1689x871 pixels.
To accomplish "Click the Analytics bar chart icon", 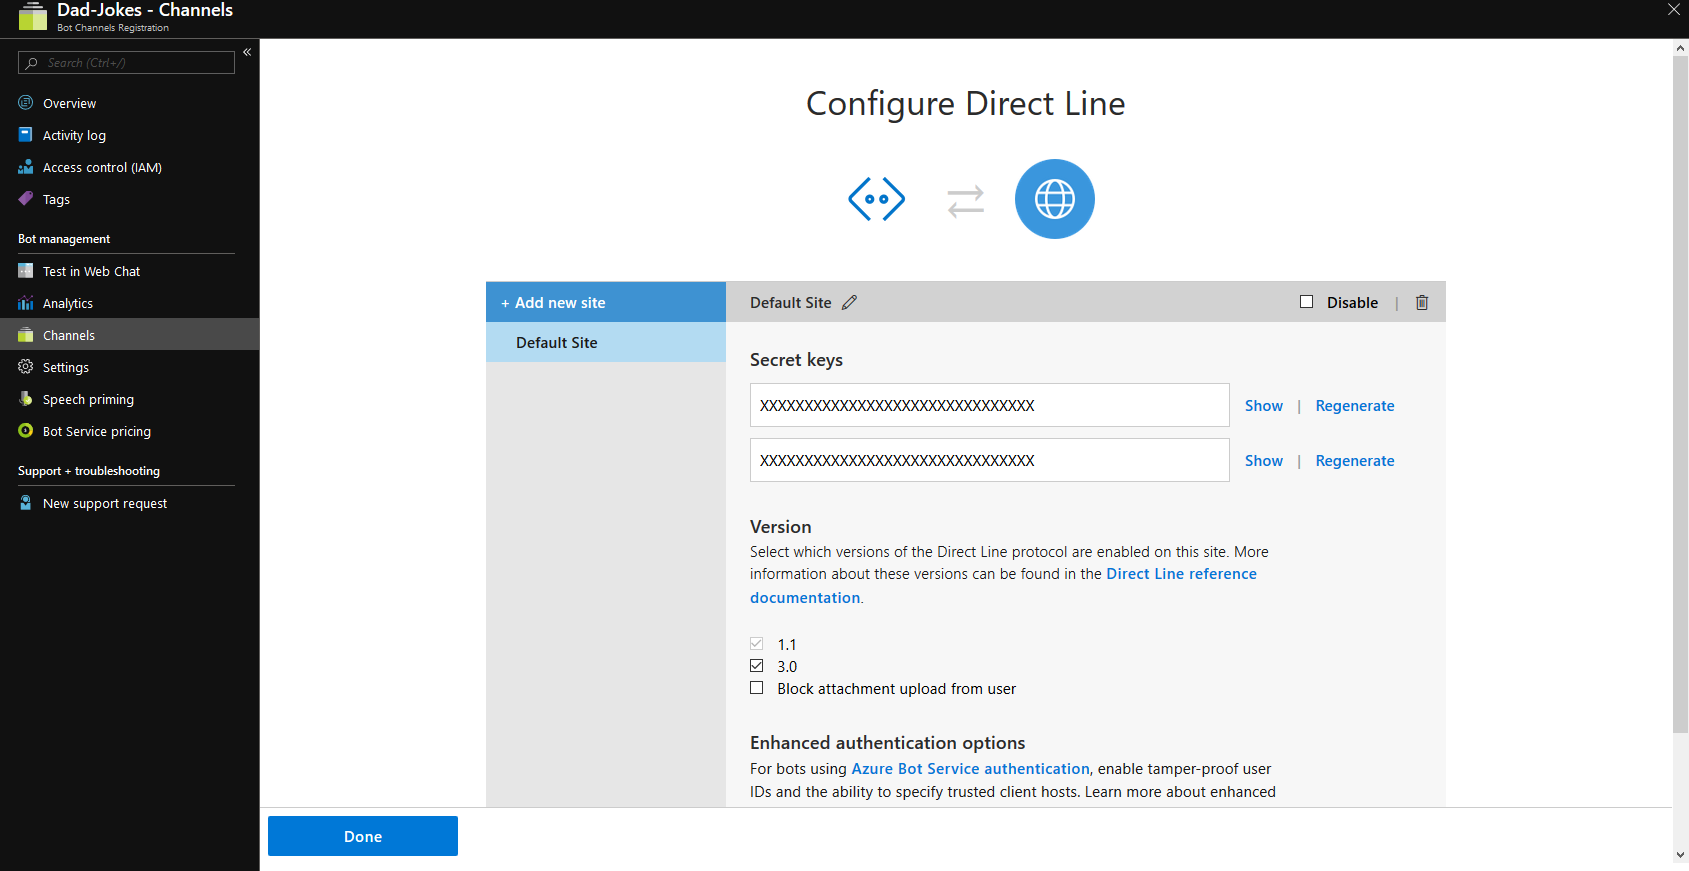I will pos(26,303).
